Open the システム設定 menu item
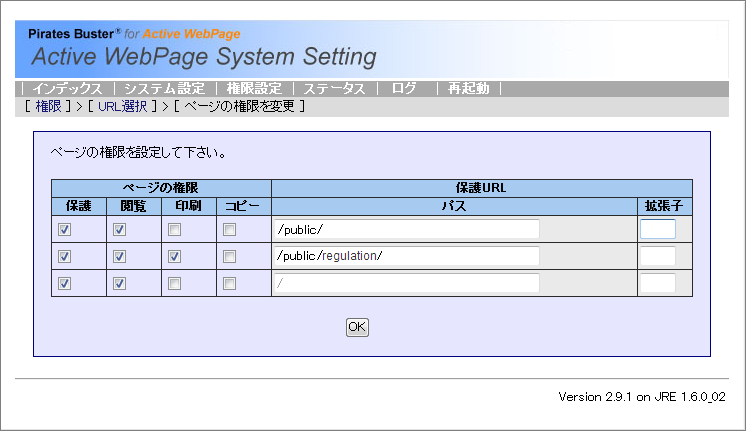Viewport: 746px width, 431px height. (x=164, y=89)
